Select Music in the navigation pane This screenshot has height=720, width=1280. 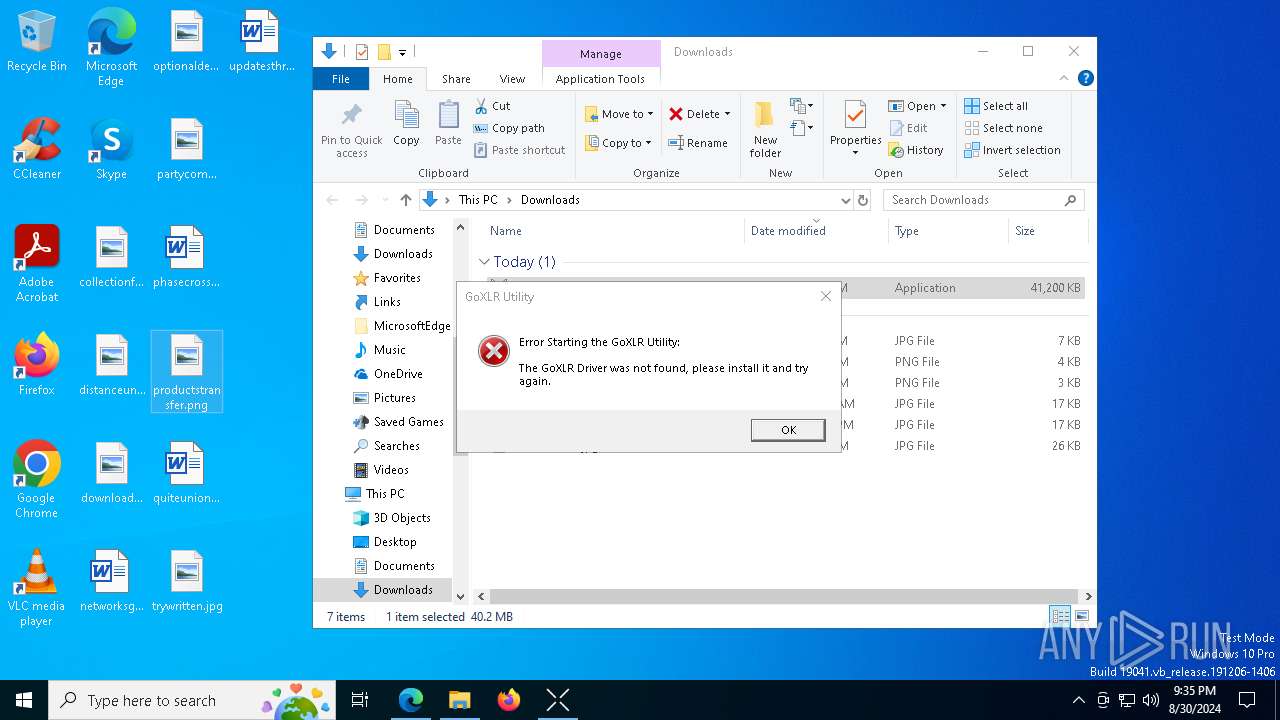(390, 350)
